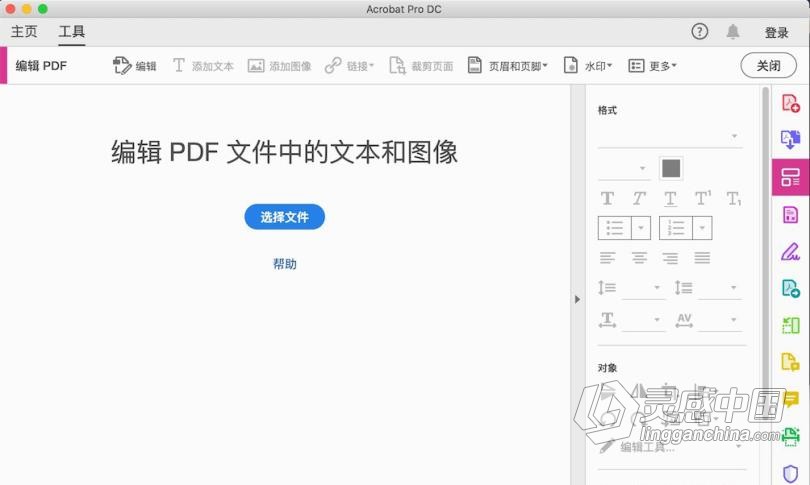Toggle bold text formatting

[608, 198]
